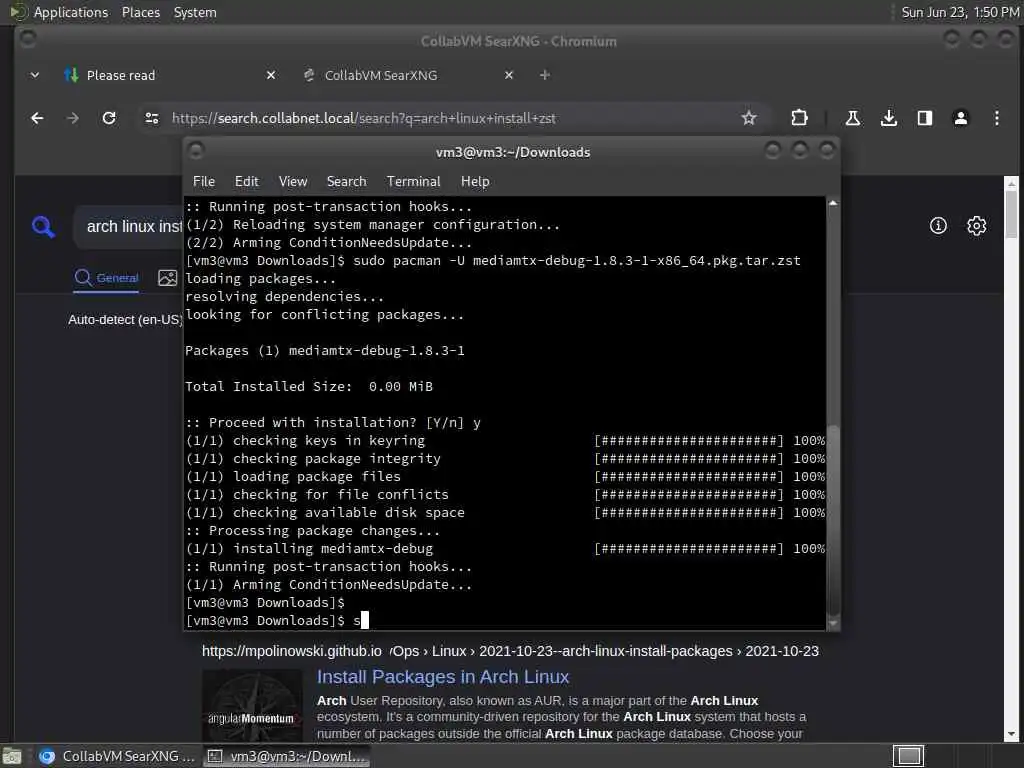Open the Applications menu
1024x768 pixels.
click(x=71, y=12)
